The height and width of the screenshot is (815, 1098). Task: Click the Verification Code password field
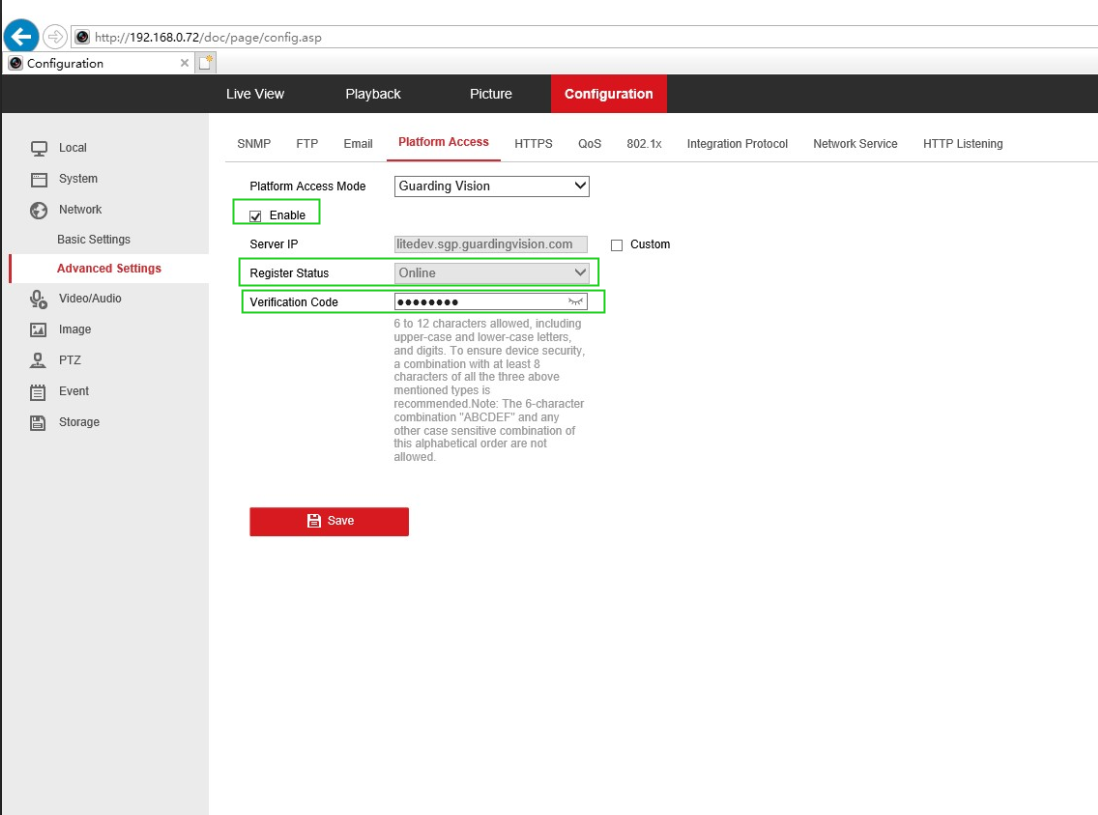point(491,302)
